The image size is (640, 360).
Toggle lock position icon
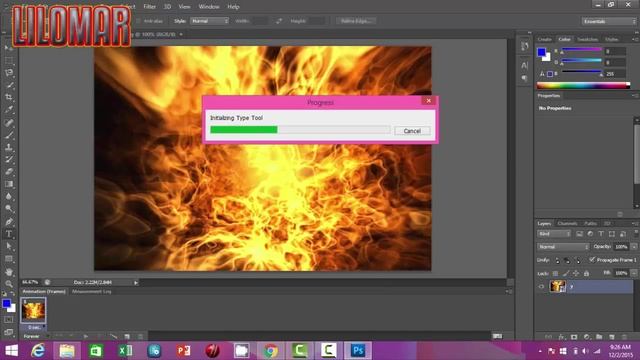pyautogui.click(x=576, y=273)
